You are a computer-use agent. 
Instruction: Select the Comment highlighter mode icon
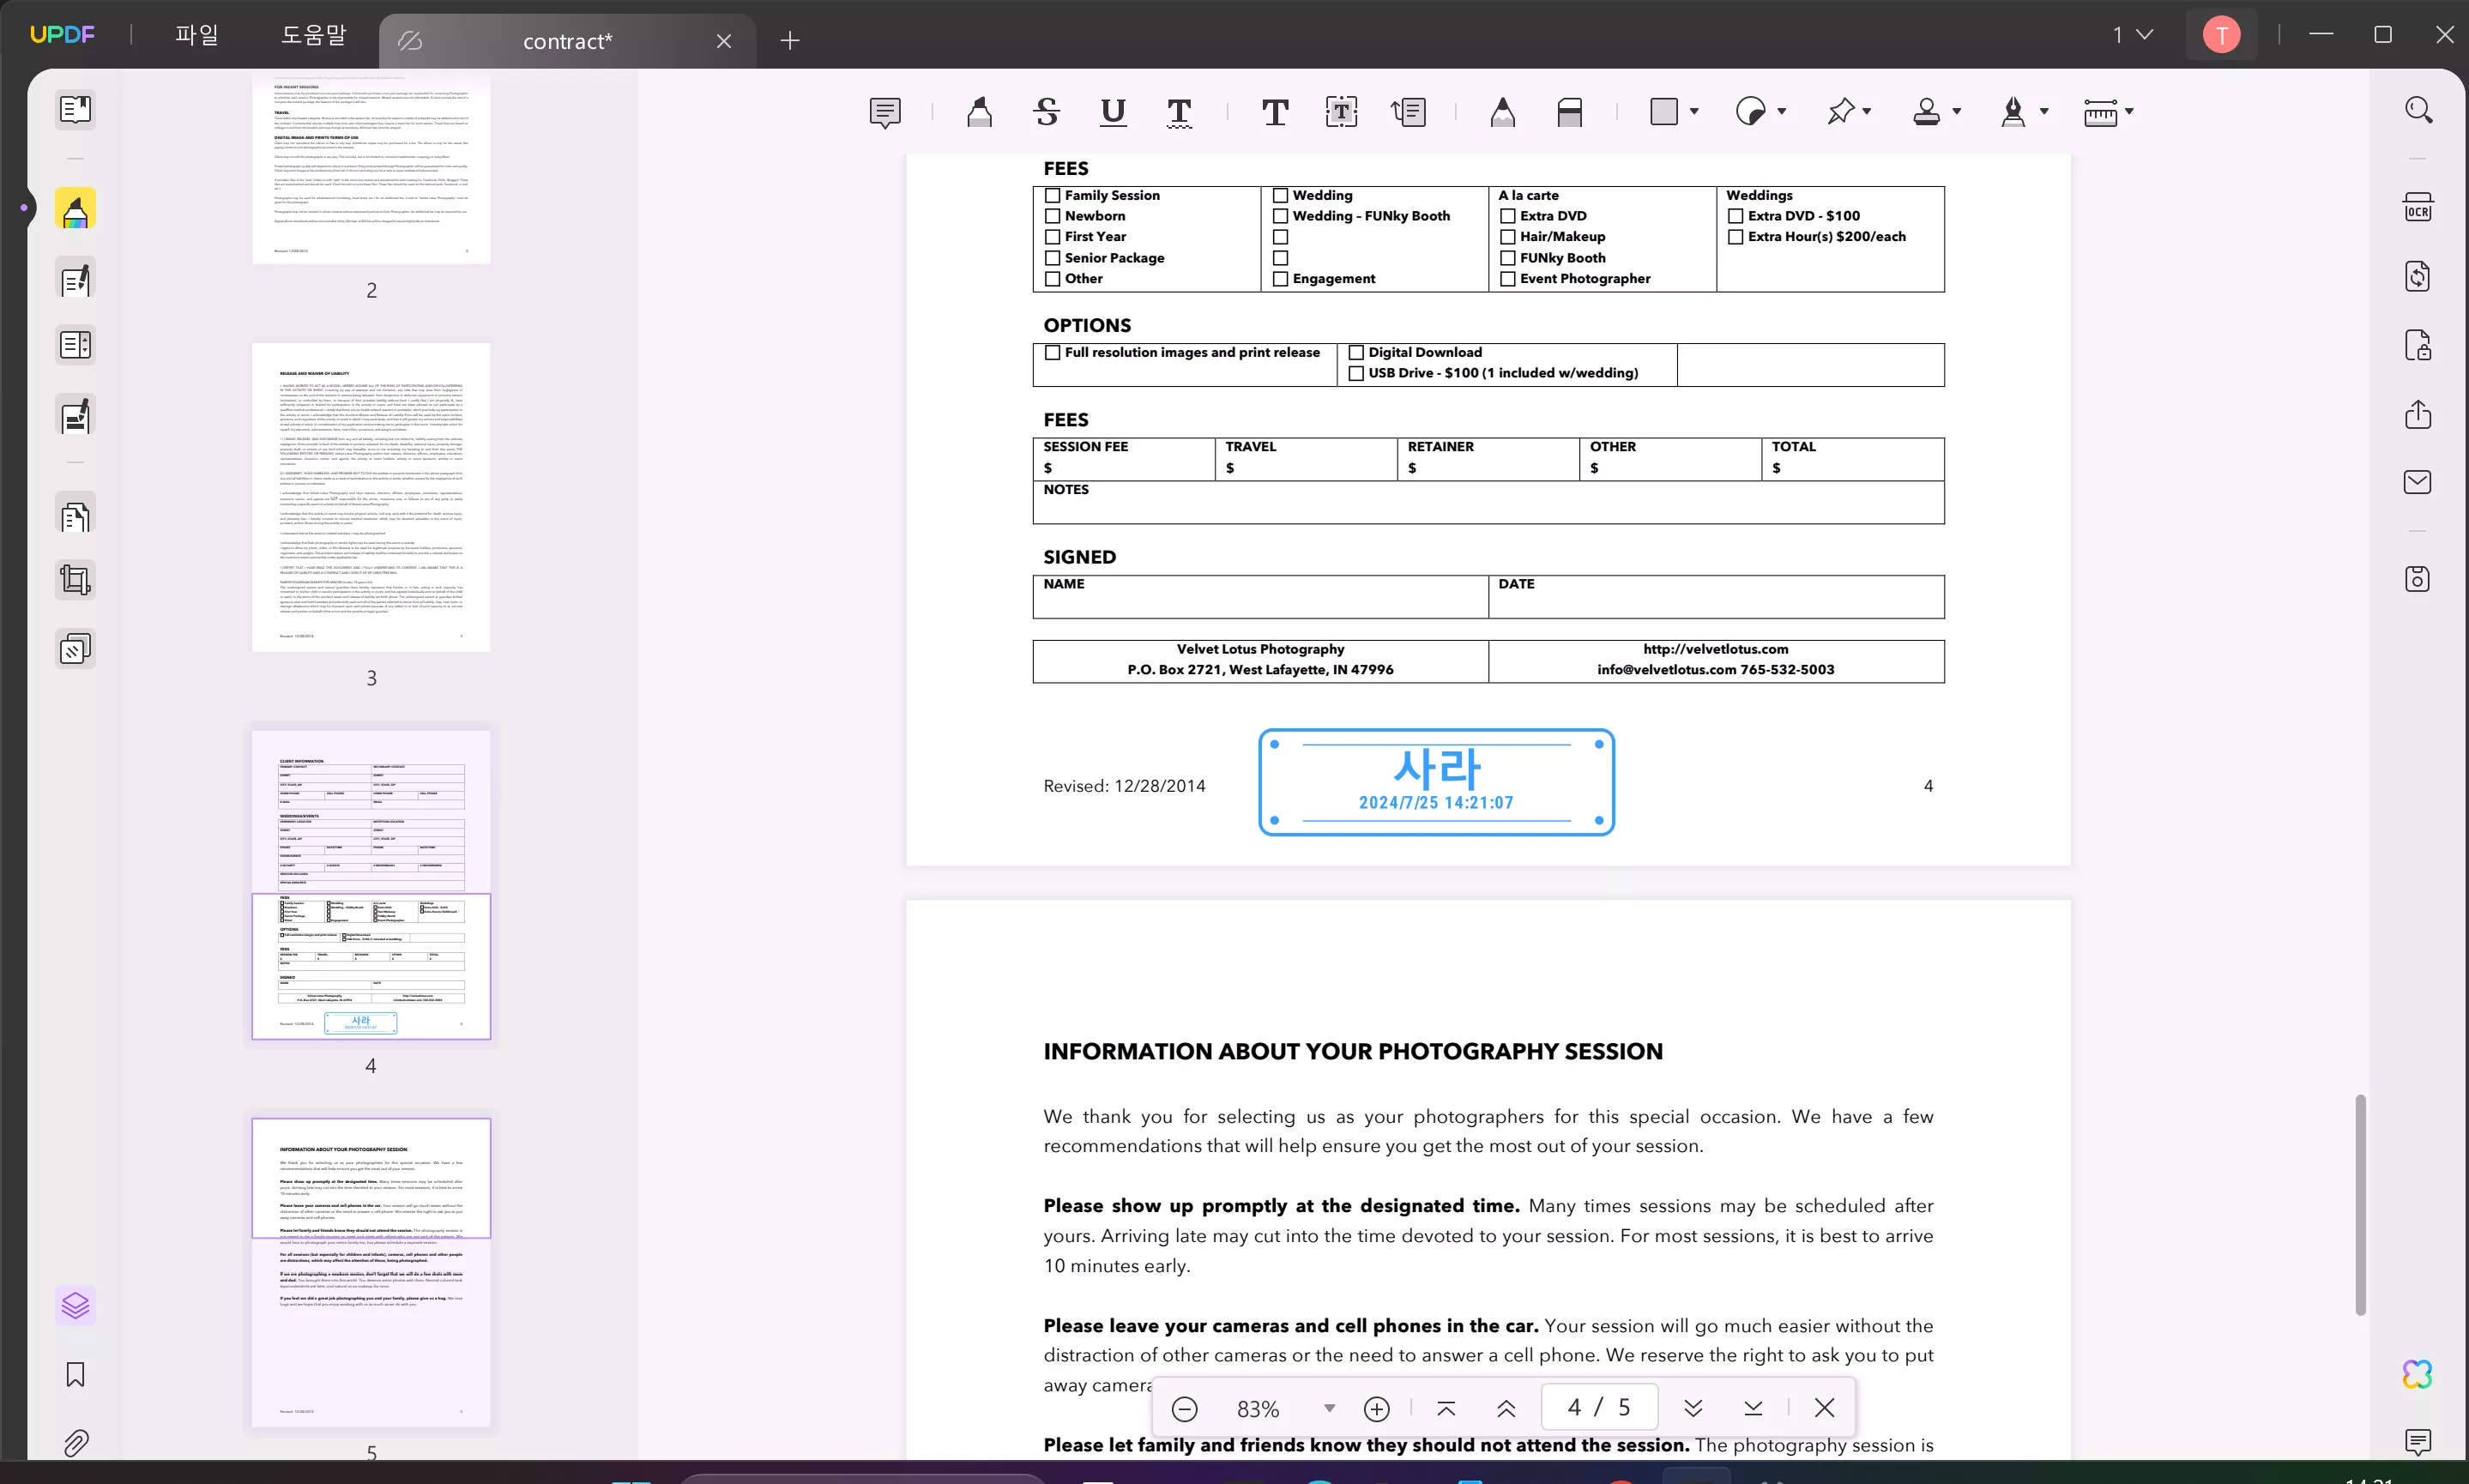point(75,209)
